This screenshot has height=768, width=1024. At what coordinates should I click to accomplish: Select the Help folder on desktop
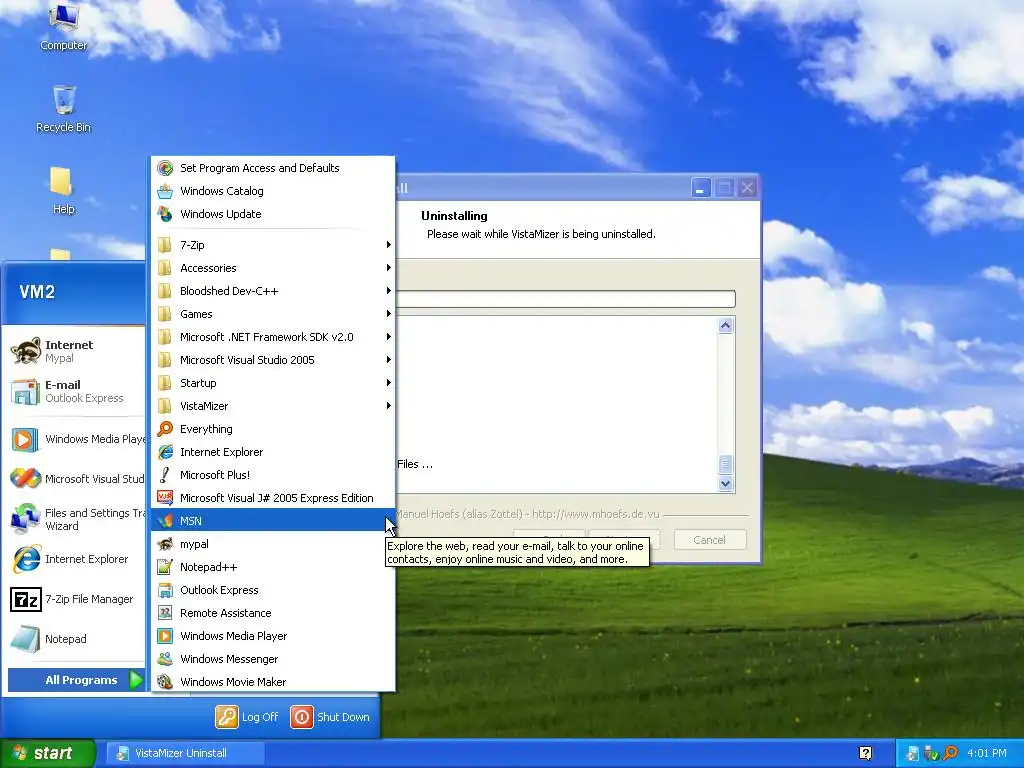coord(61,182)
